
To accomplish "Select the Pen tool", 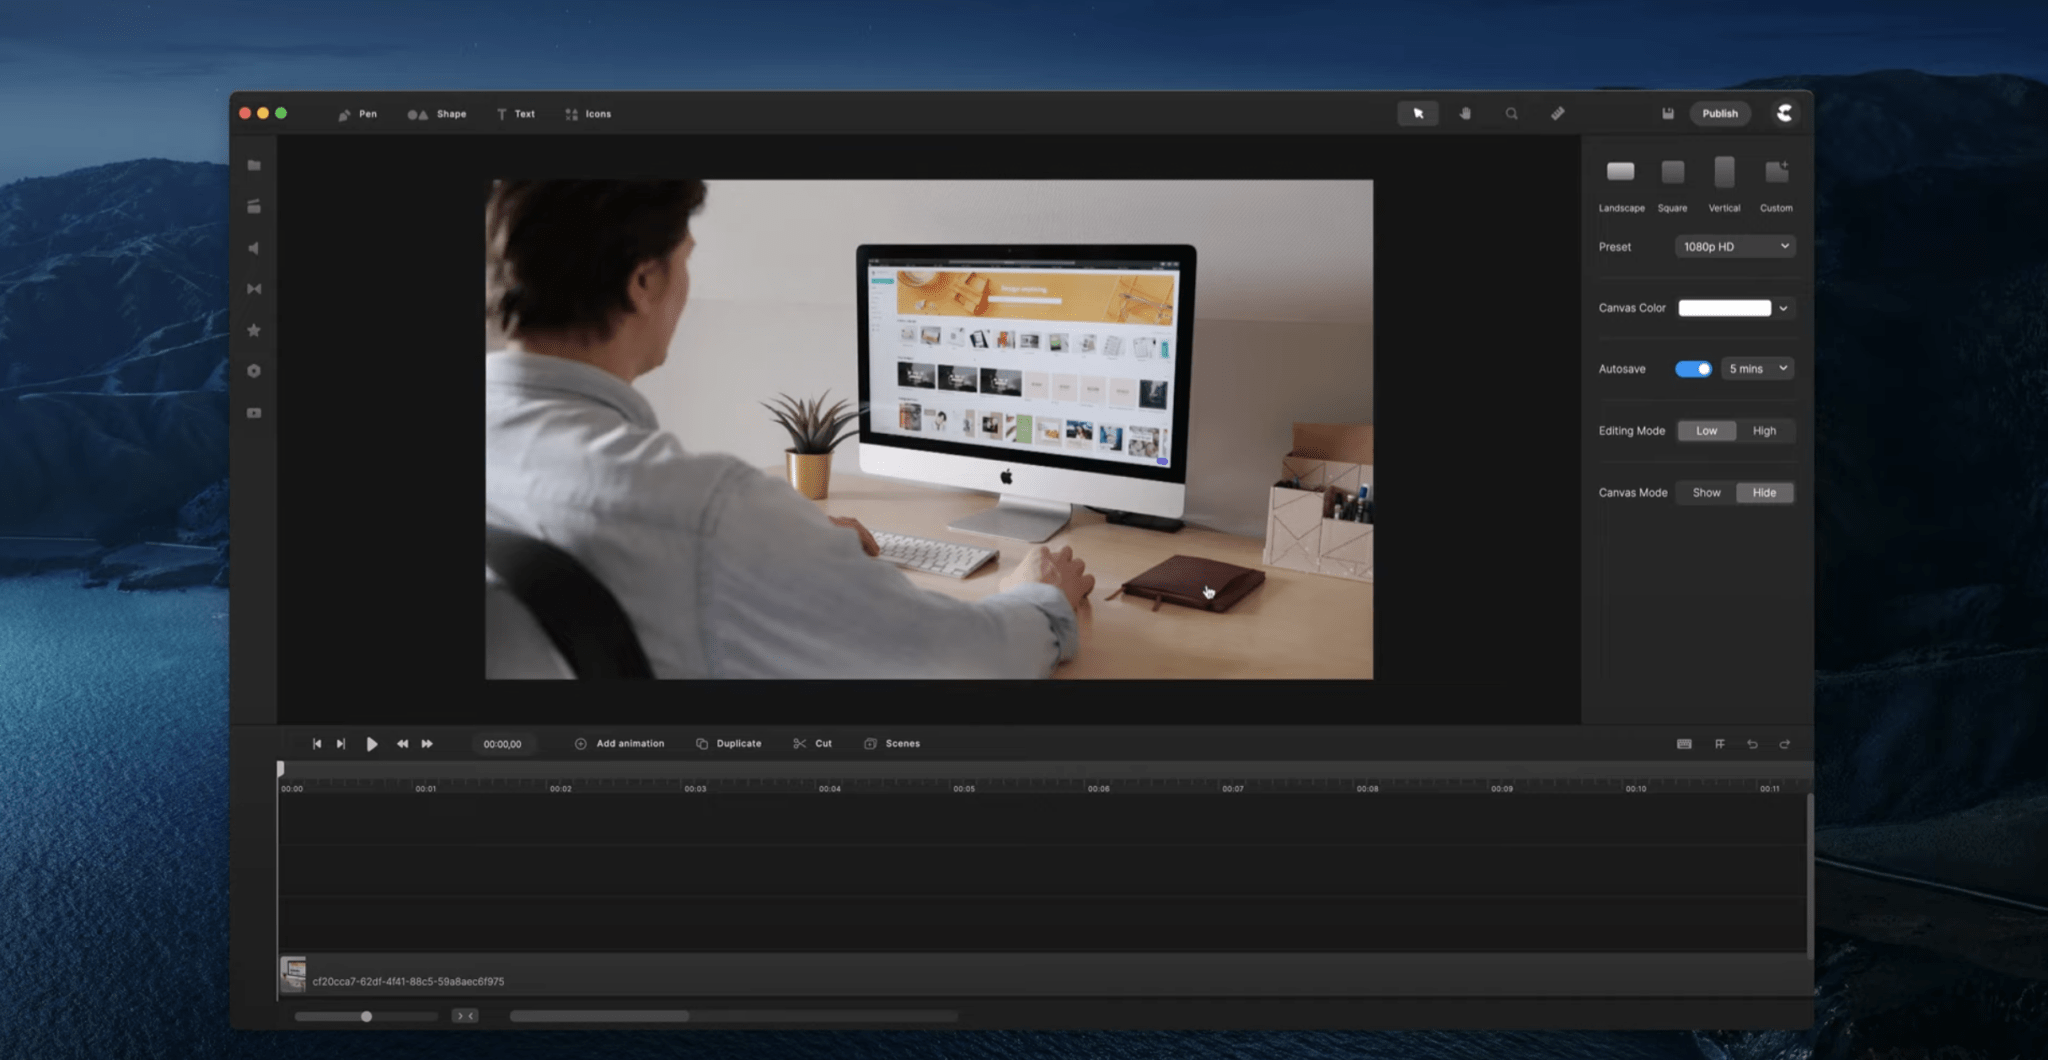I will click(x=358, y=113).
